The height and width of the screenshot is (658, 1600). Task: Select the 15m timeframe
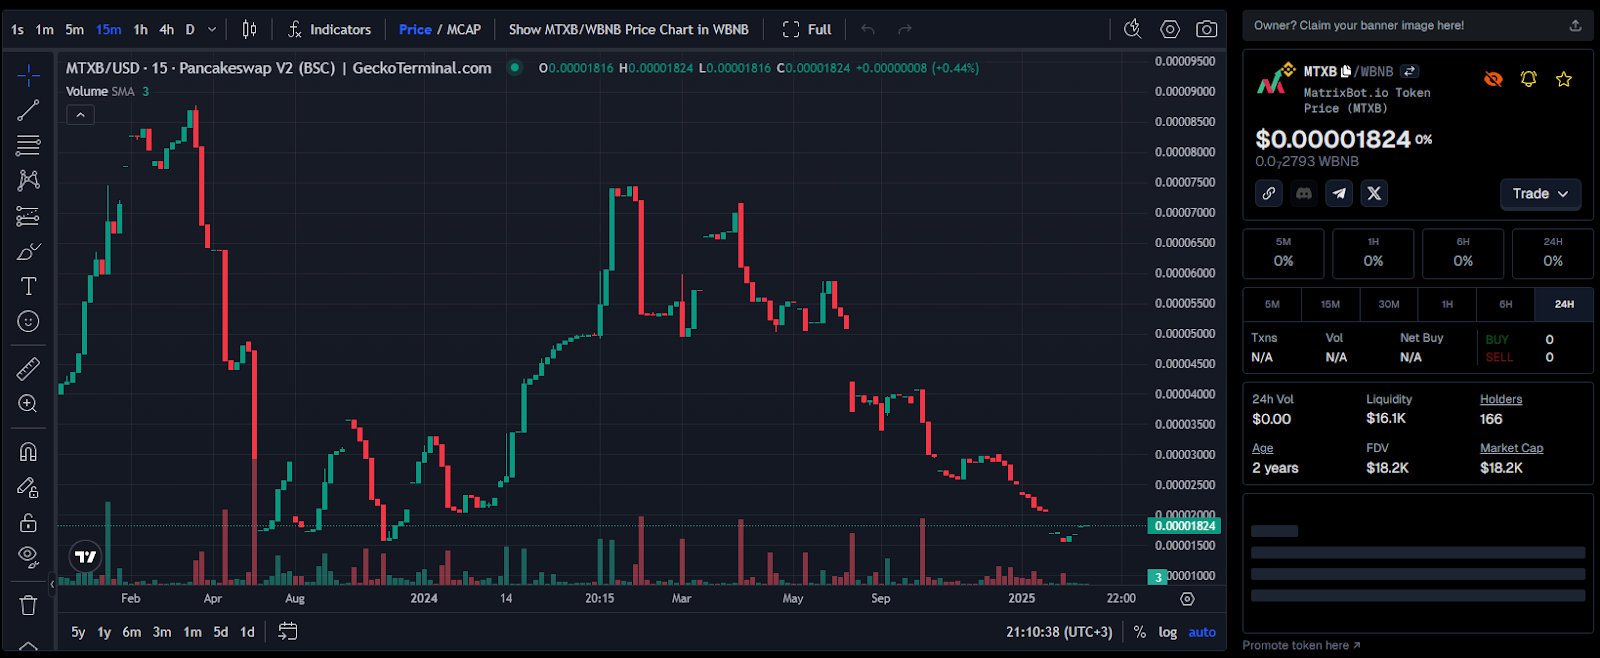pyautogui.click(x=109, y=30)
